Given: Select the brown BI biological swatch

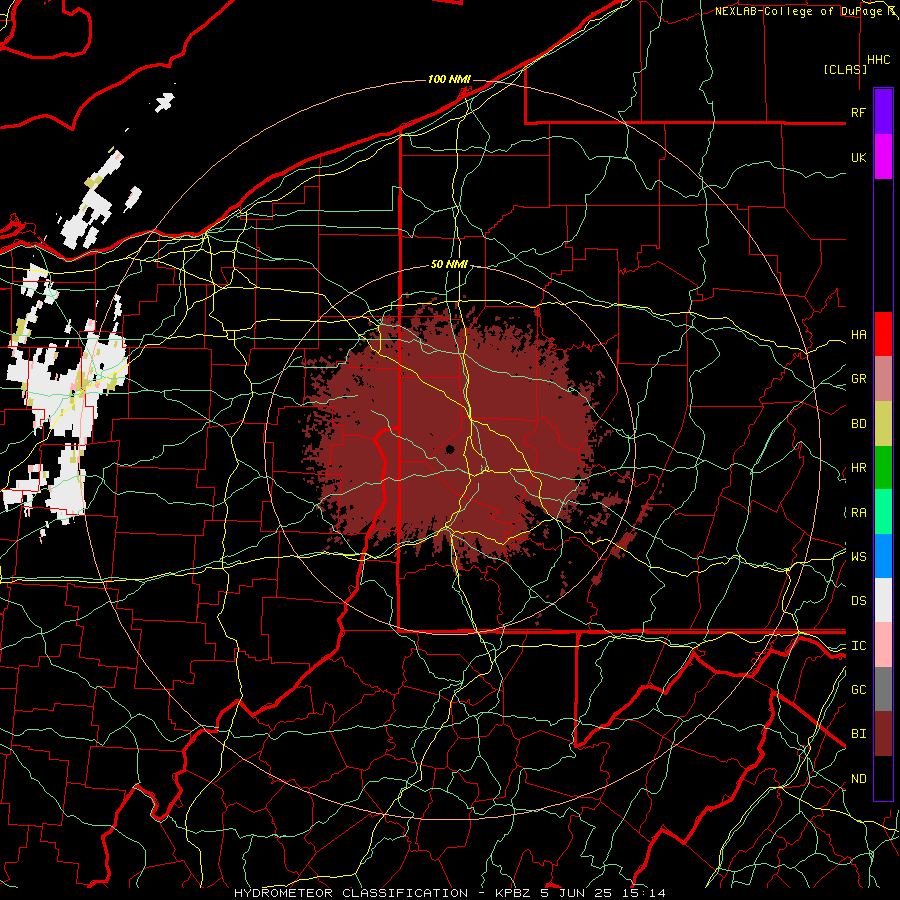Looking at the screenshot, I should pos(883,734).
